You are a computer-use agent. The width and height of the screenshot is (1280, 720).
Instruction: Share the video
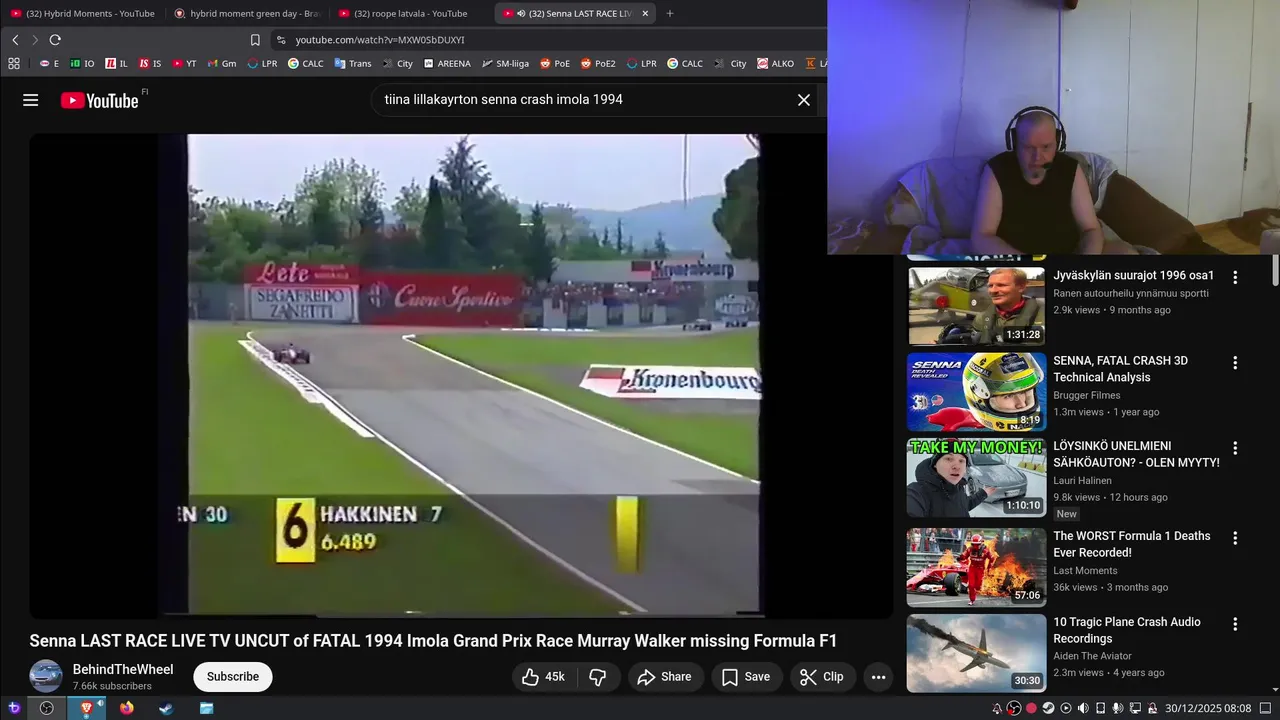[664, 677]
